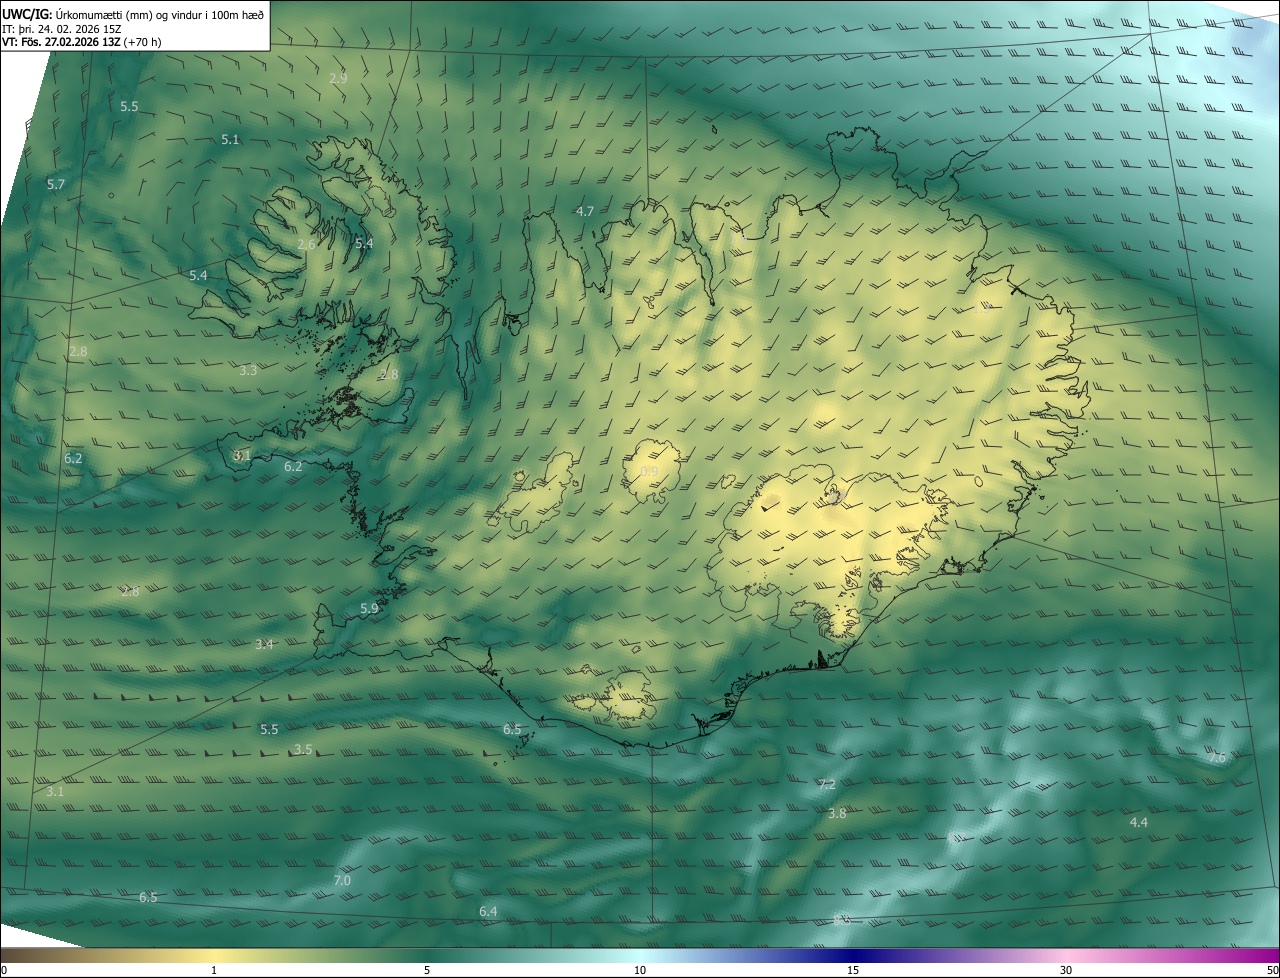Click the dark navy section of the color bar
Viewport: 1280px width, 978px height.
point(853,955)
